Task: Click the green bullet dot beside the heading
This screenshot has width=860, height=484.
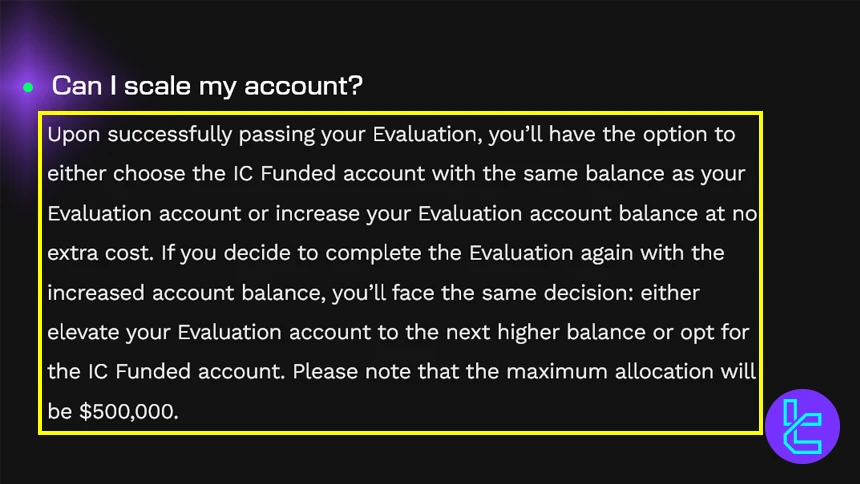Action: [x=28, y=87]
